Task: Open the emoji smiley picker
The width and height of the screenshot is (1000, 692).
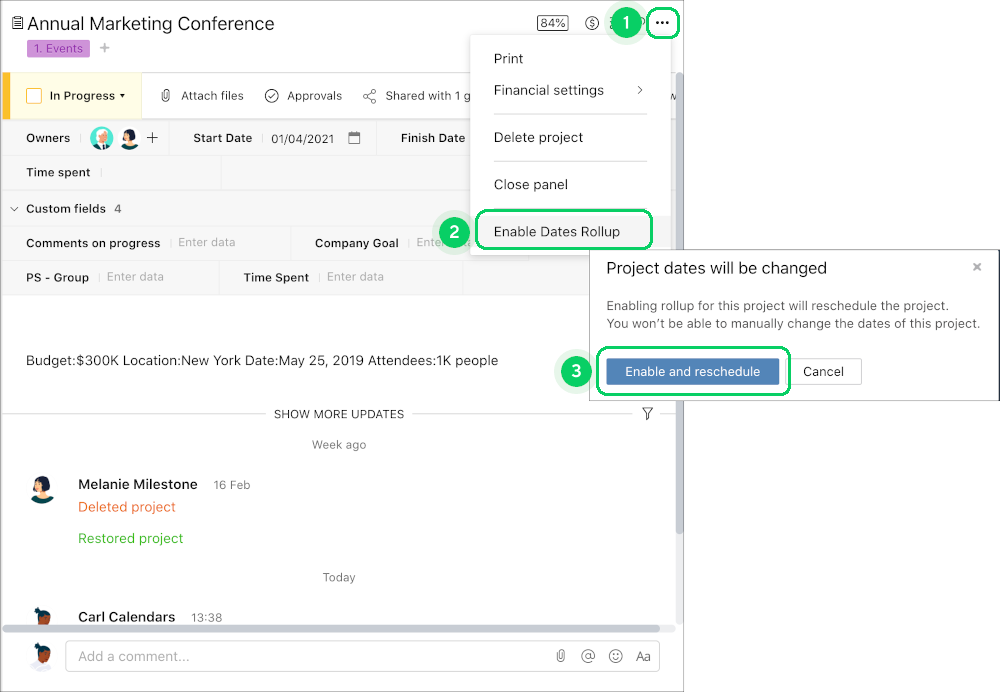Action: pos(615,656)
